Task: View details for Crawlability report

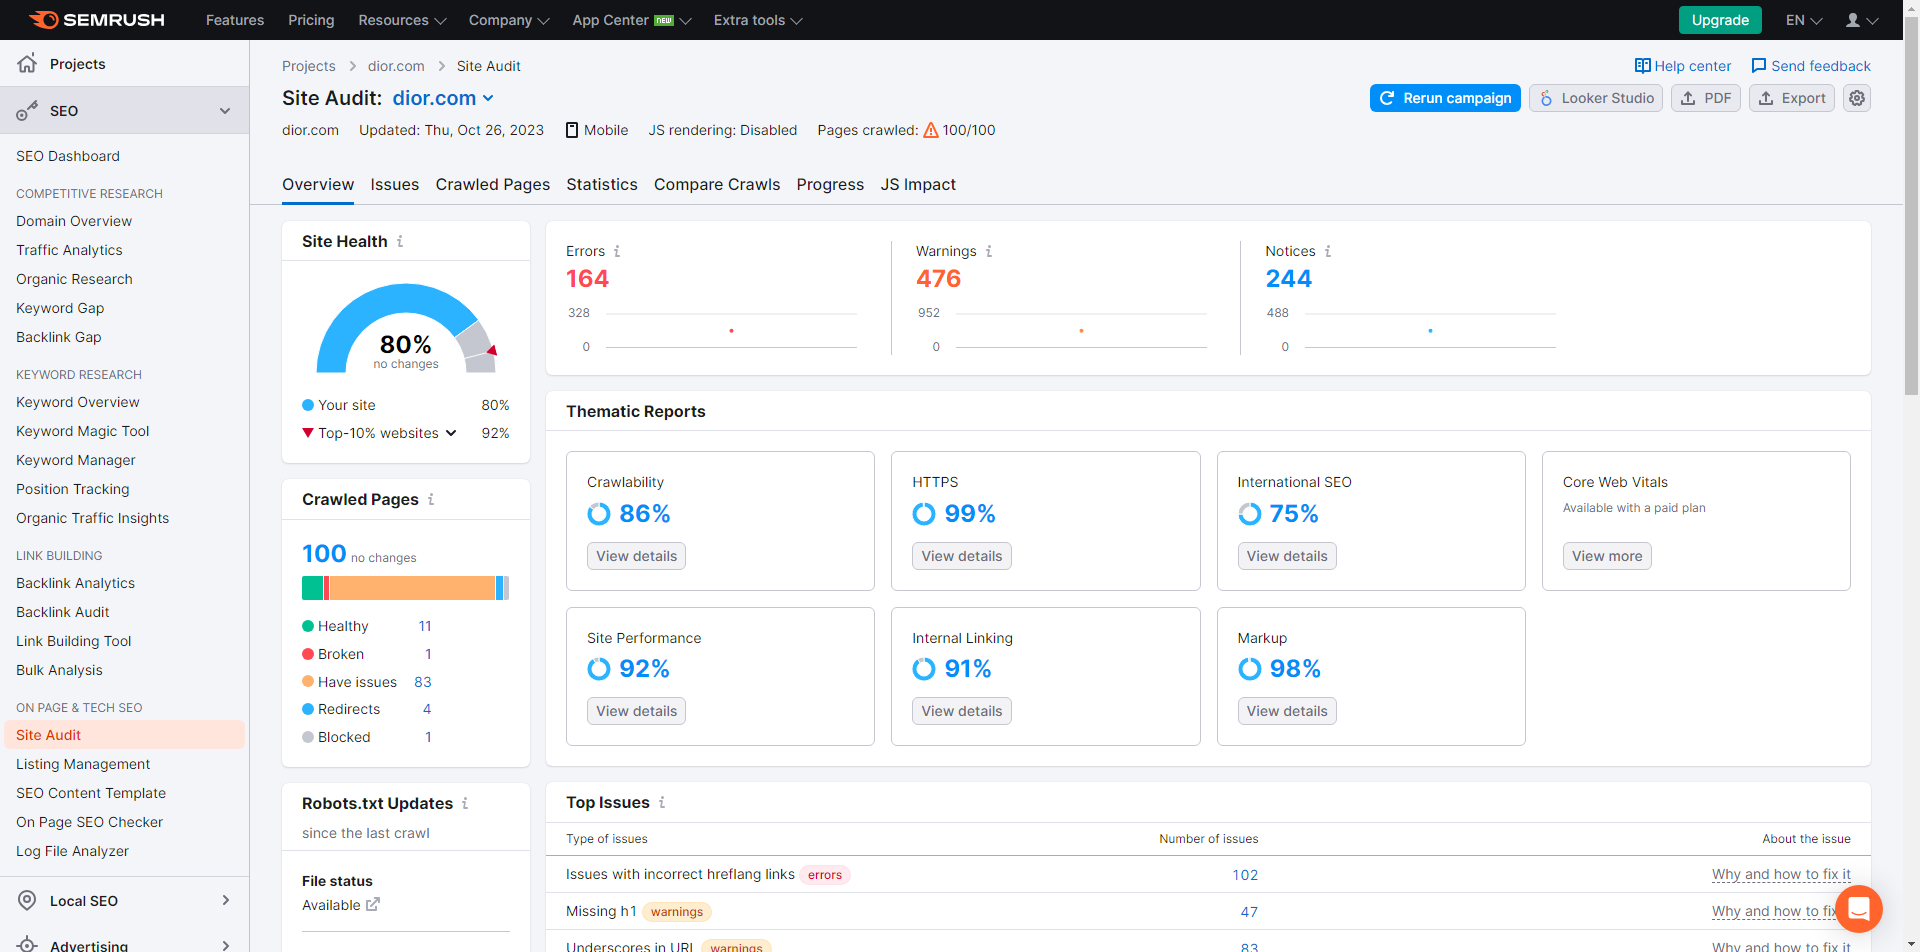Action: (636, 556)
